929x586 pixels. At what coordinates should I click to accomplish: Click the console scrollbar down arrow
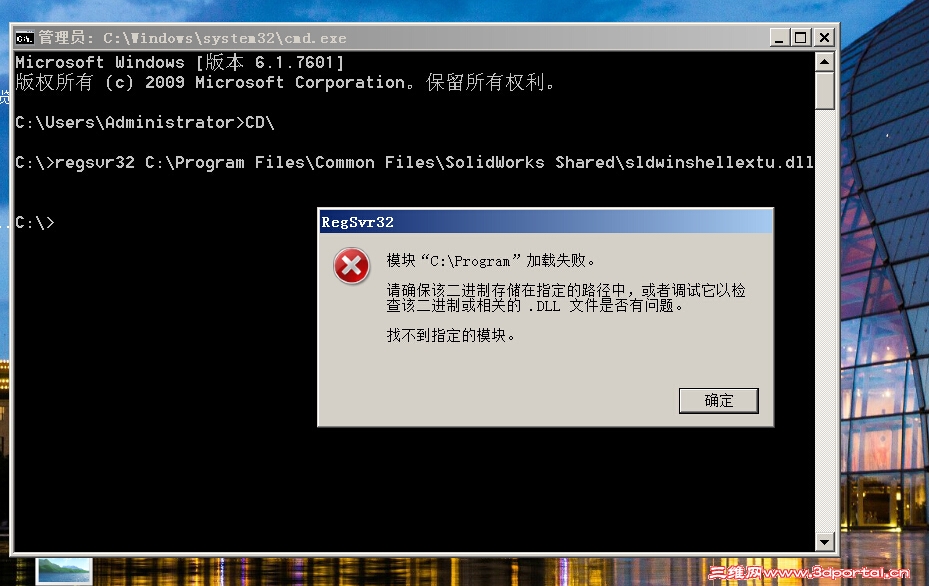[x=825, y=542]
